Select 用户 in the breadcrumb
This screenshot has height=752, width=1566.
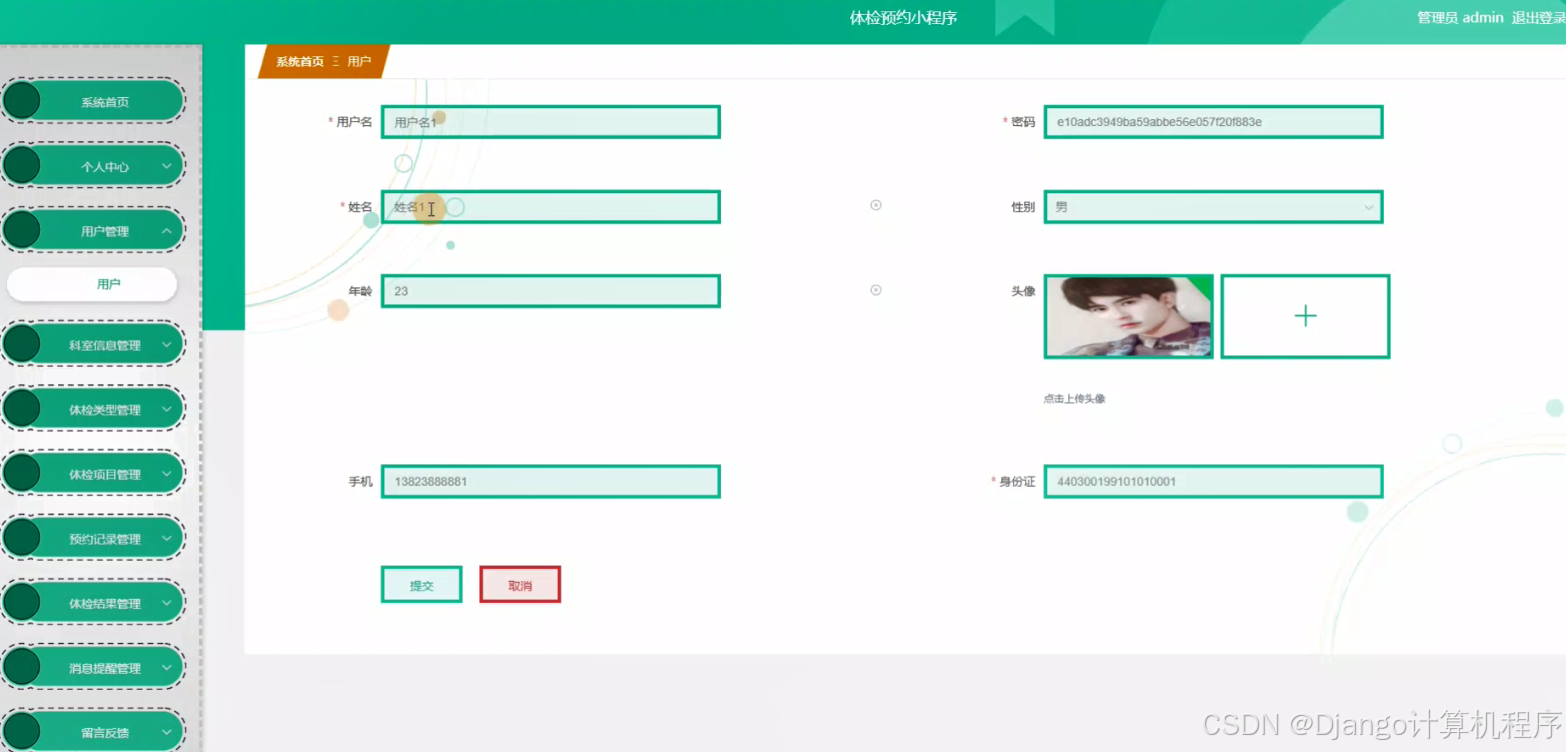360,60
